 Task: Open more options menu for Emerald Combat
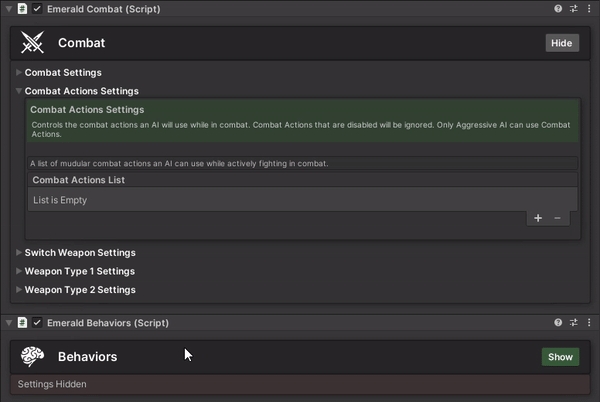tap(588, 8)
